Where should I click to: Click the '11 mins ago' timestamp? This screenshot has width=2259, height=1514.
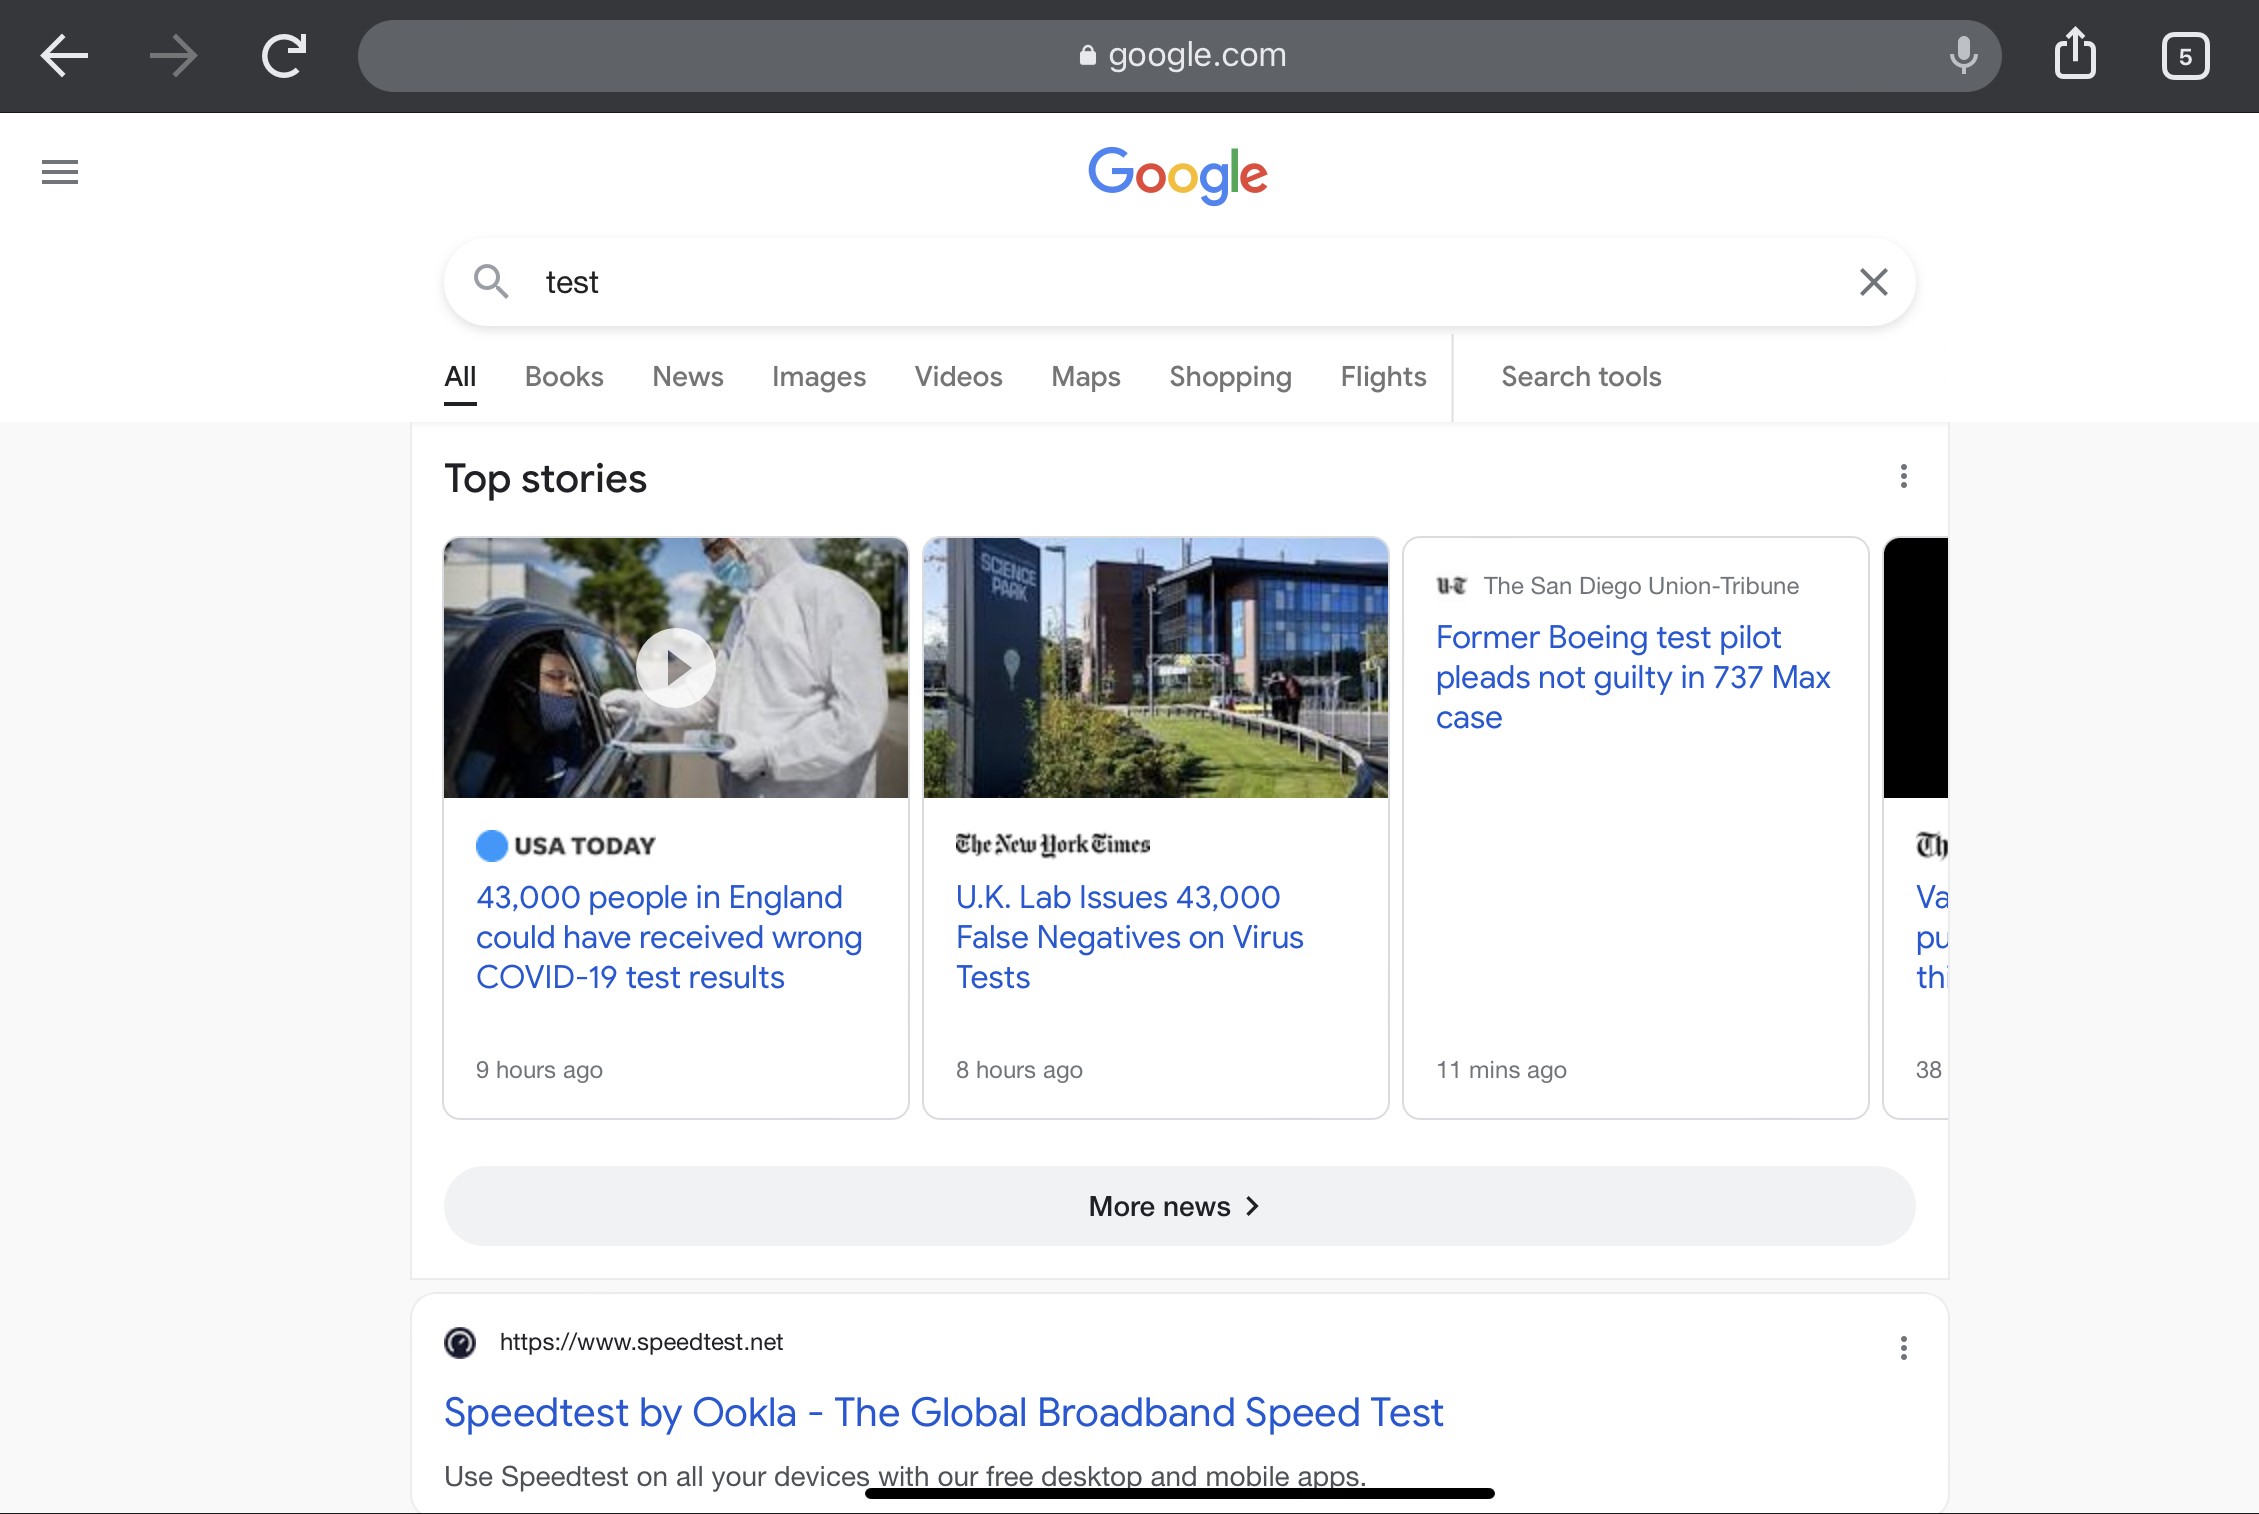click(1501, 1070)
